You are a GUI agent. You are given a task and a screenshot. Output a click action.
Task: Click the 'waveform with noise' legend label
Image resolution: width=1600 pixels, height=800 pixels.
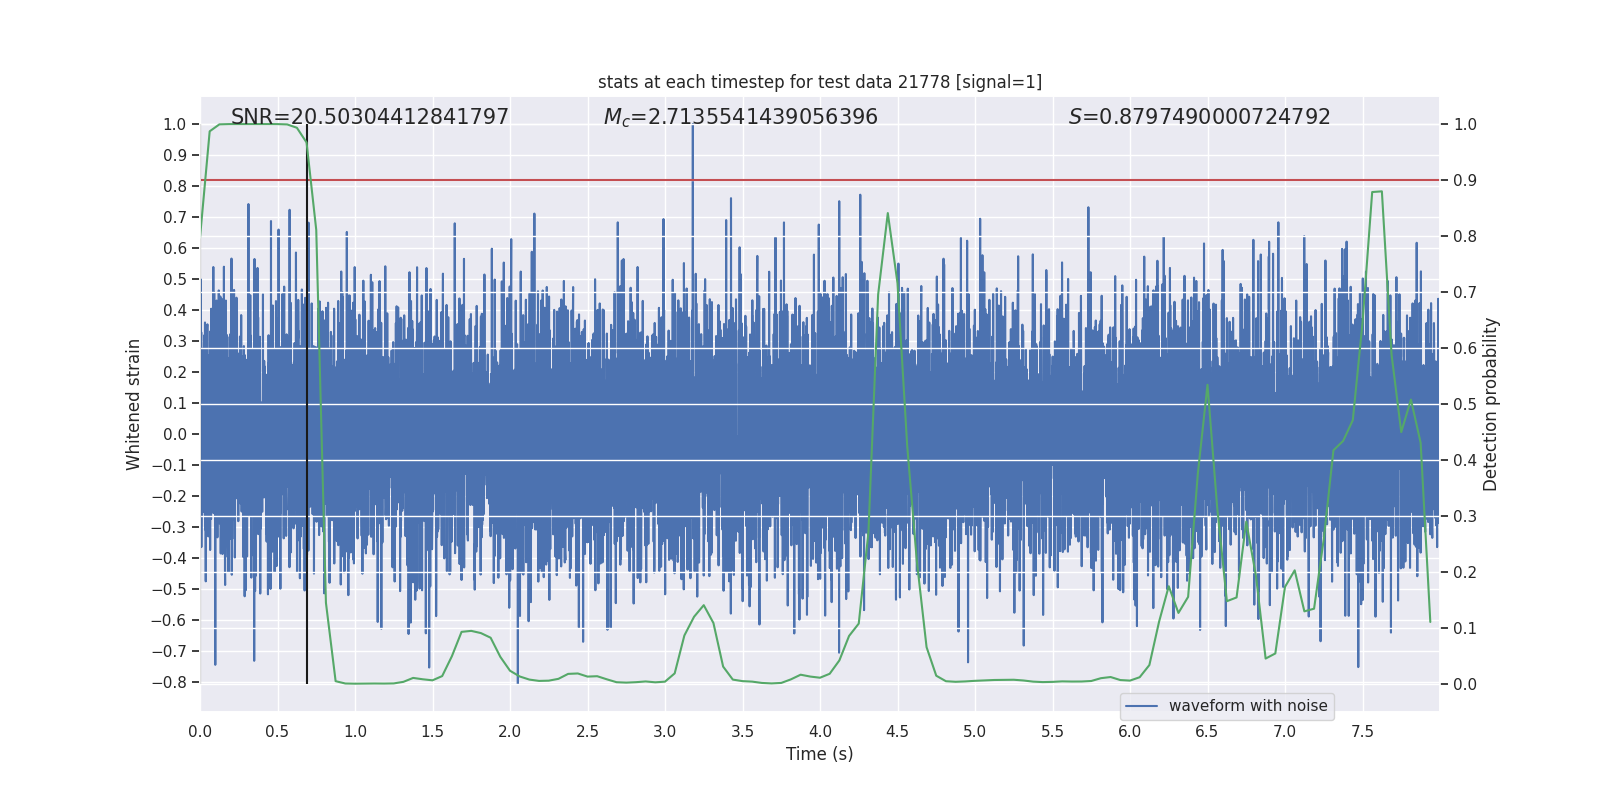click(1247, 706)
